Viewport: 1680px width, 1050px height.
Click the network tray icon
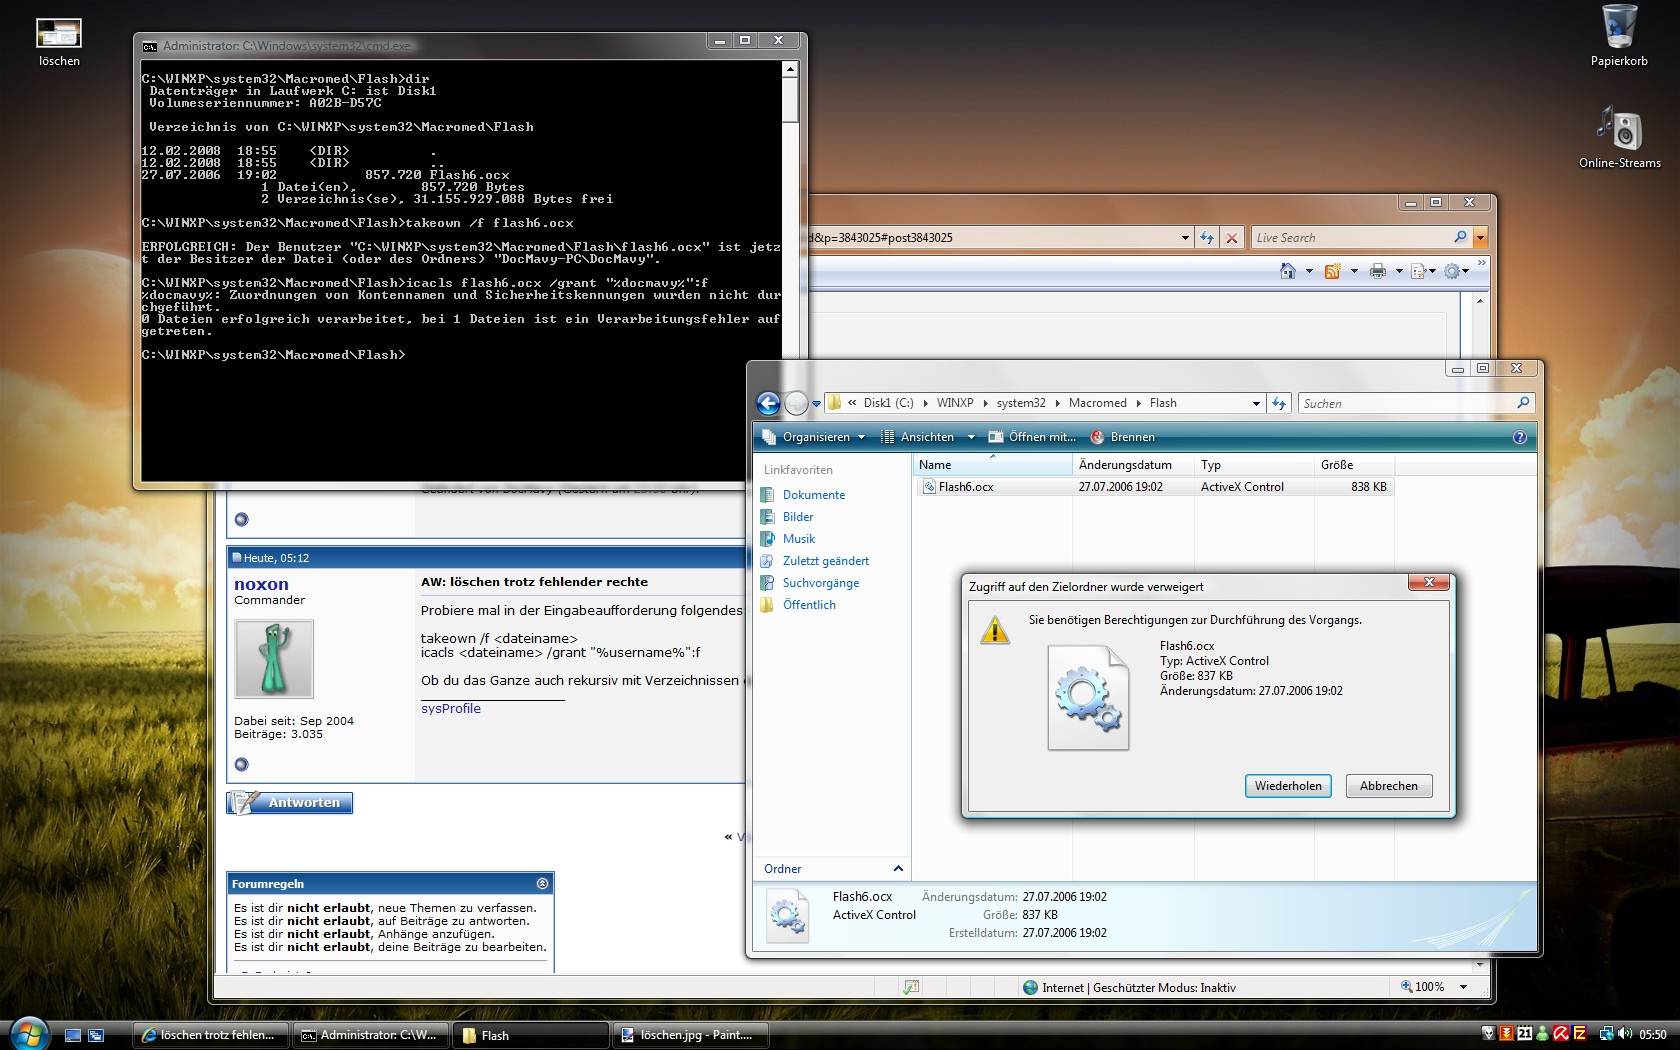point(1606,1034)
